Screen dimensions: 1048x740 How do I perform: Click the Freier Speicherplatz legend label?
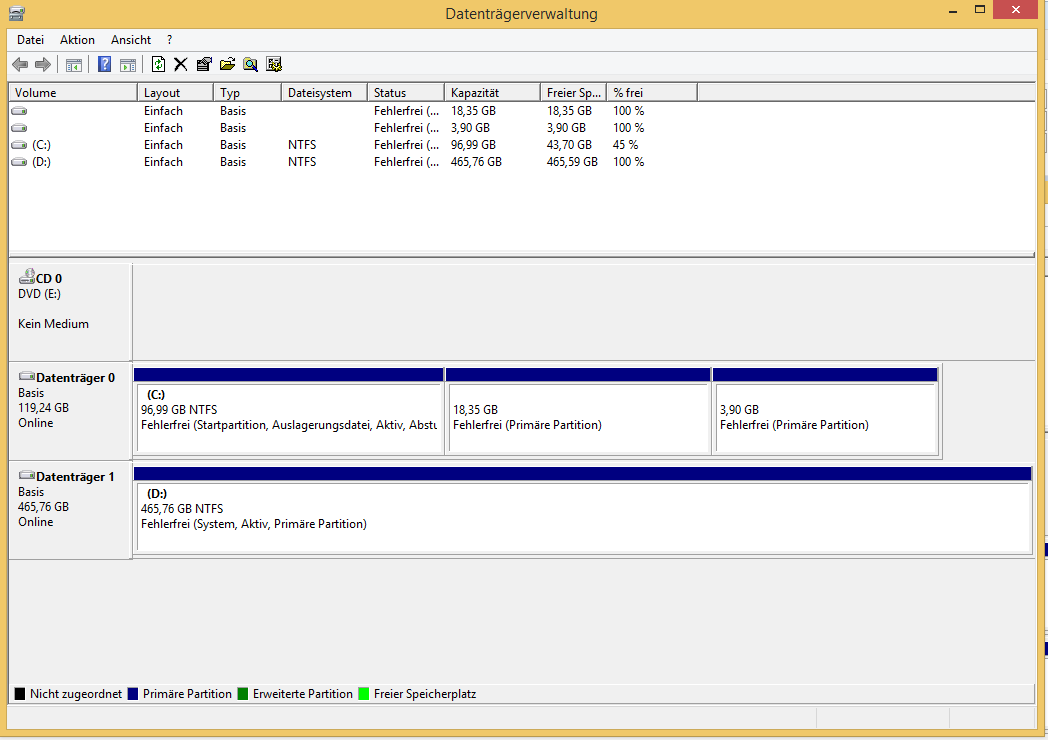425,694
